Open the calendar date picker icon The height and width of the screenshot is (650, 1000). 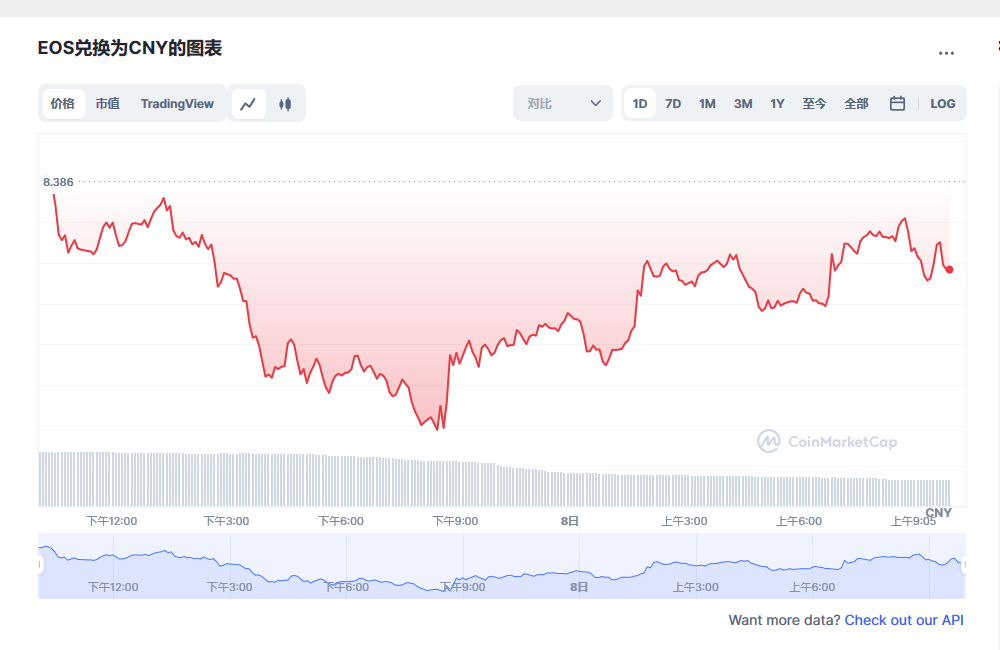[x=897, y=103]
